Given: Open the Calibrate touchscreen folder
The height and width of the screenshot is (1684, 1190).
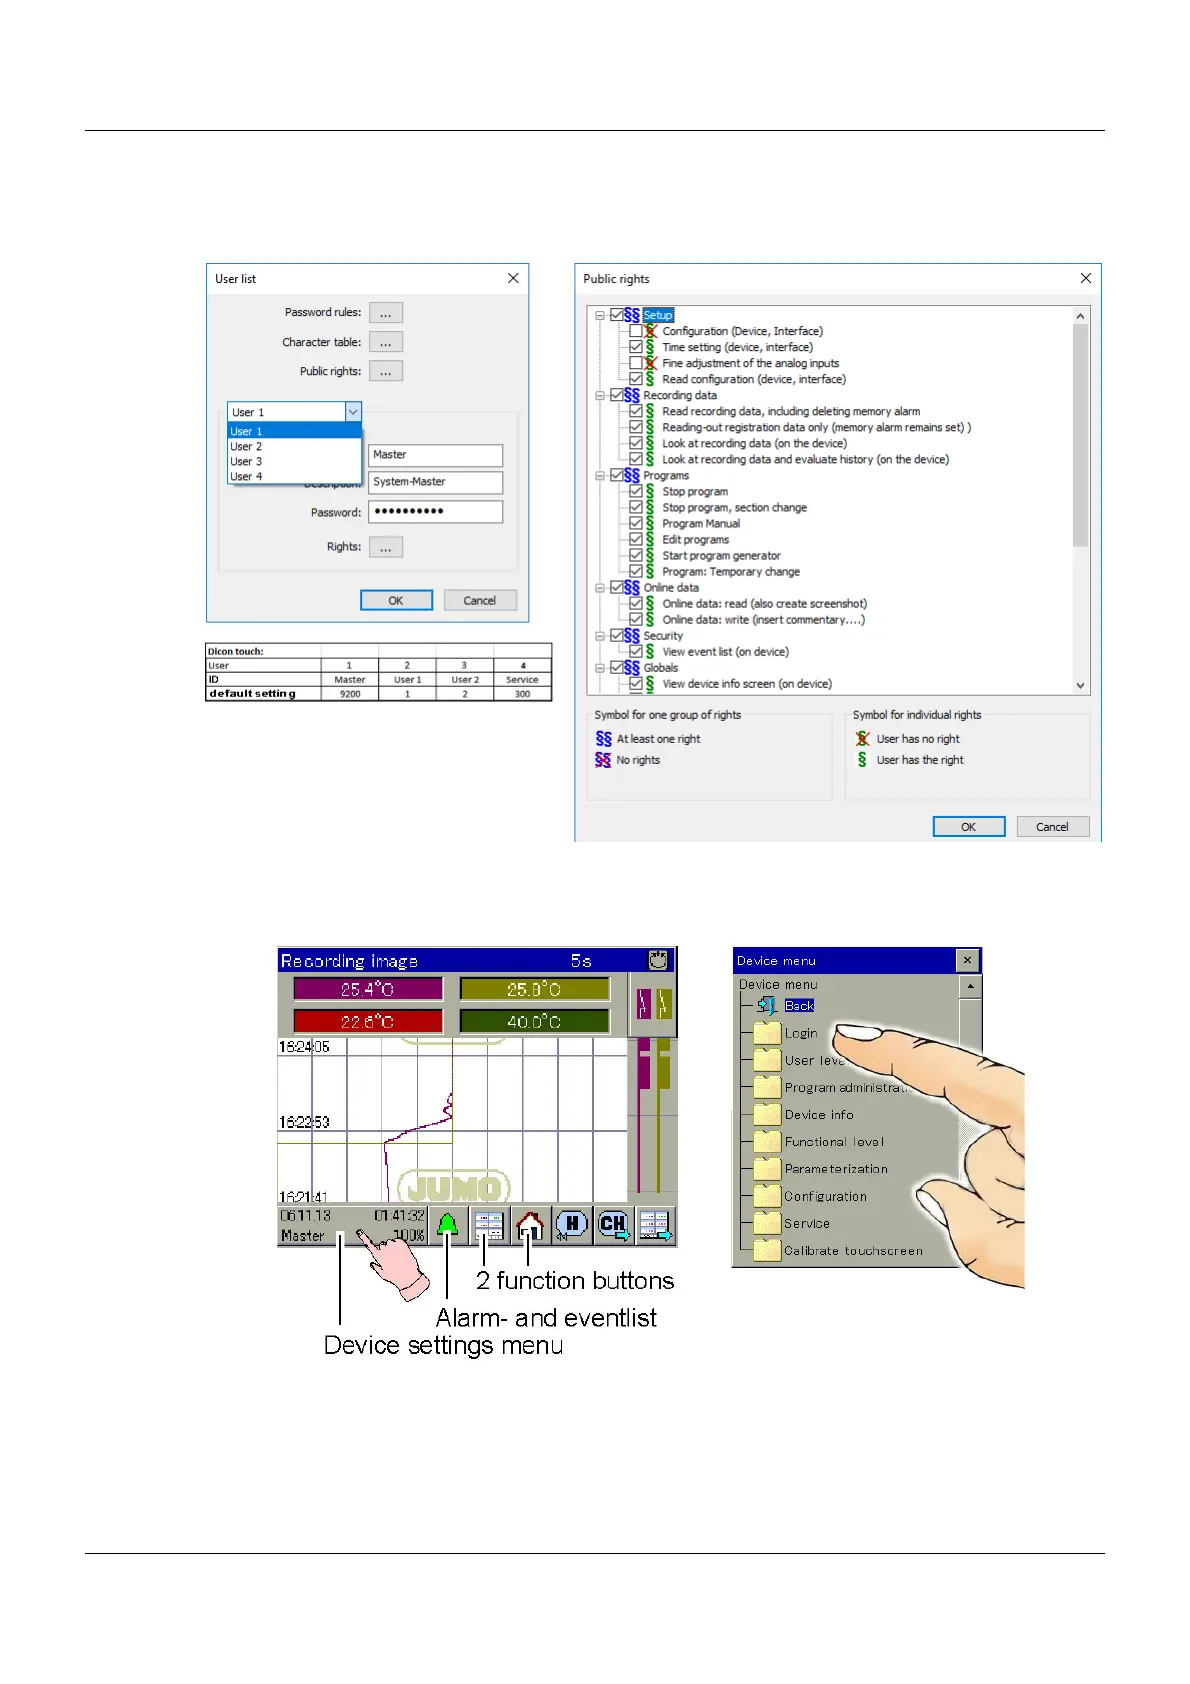Looking at the screenshot, I should pos(767,1250).
